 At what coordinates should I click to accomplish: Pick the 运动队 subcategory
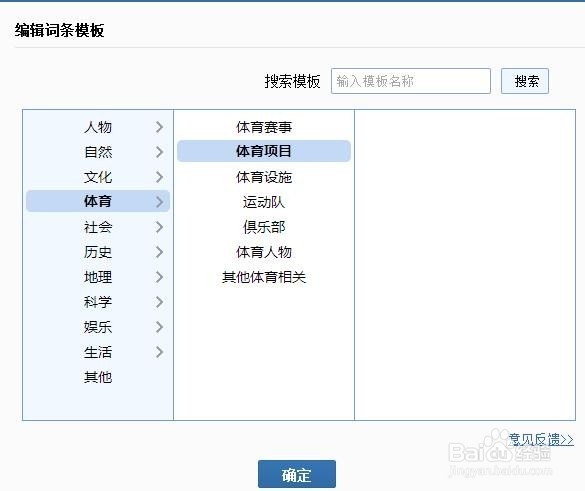tap(264, 202)
